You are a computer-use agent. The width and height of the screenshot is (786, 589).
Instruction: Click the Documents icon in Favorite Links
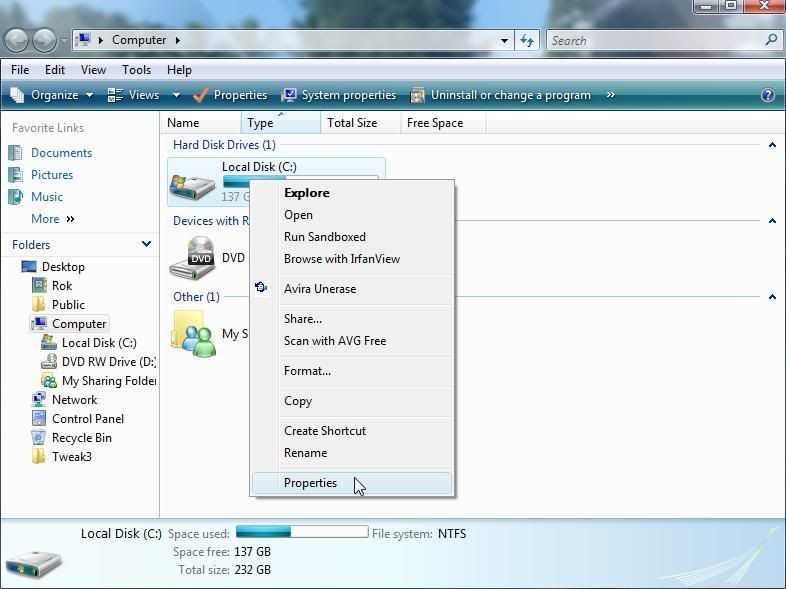[16, 153]
